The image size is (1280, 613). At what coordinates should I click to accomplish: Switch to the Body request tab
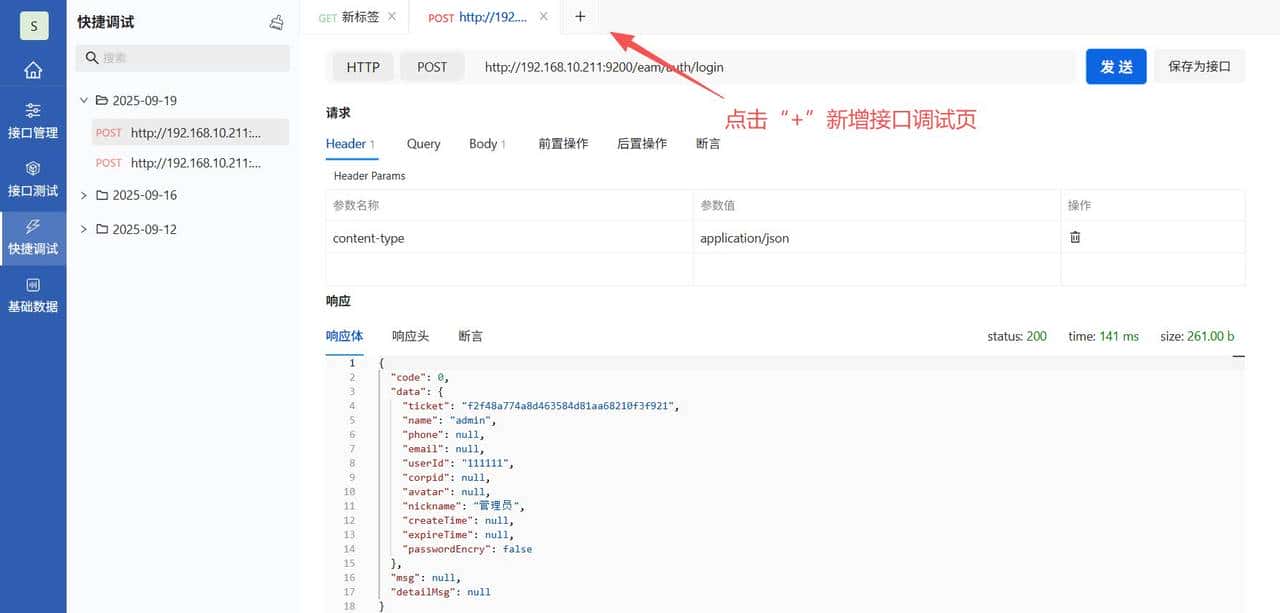[x=483, y=143]
